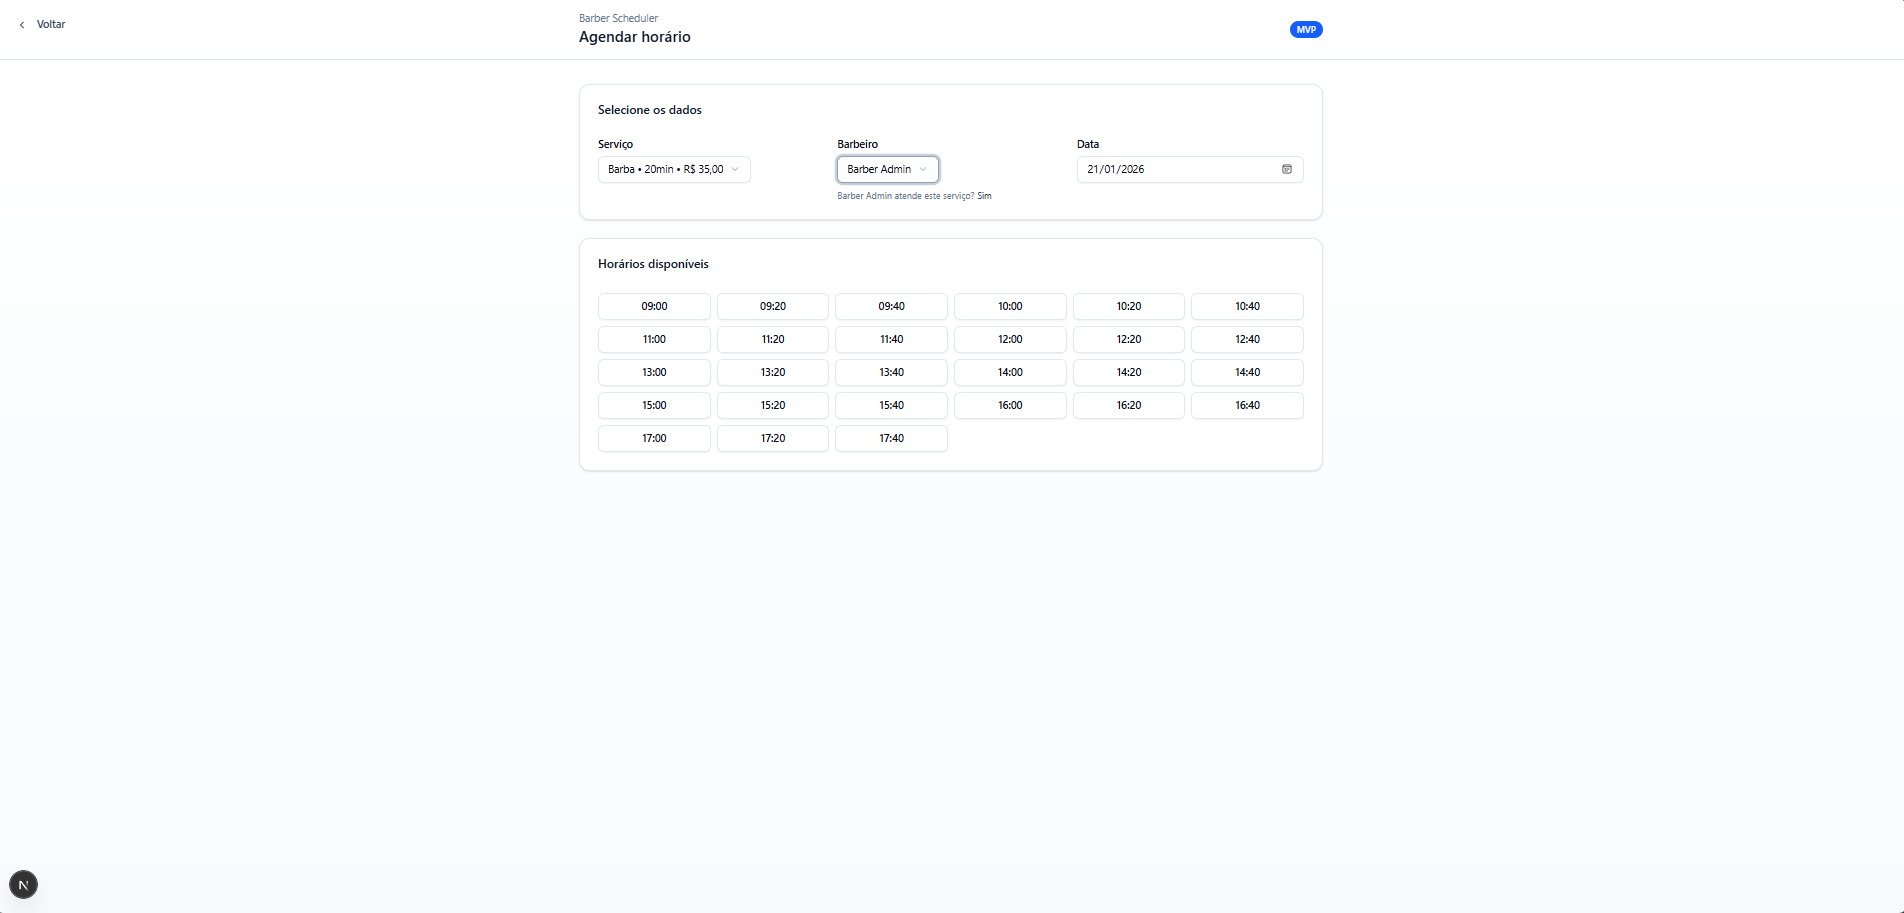Expand the Barbeiro dropdown chevron
This screenshot has width=1904, height=913.
(923, 170)
